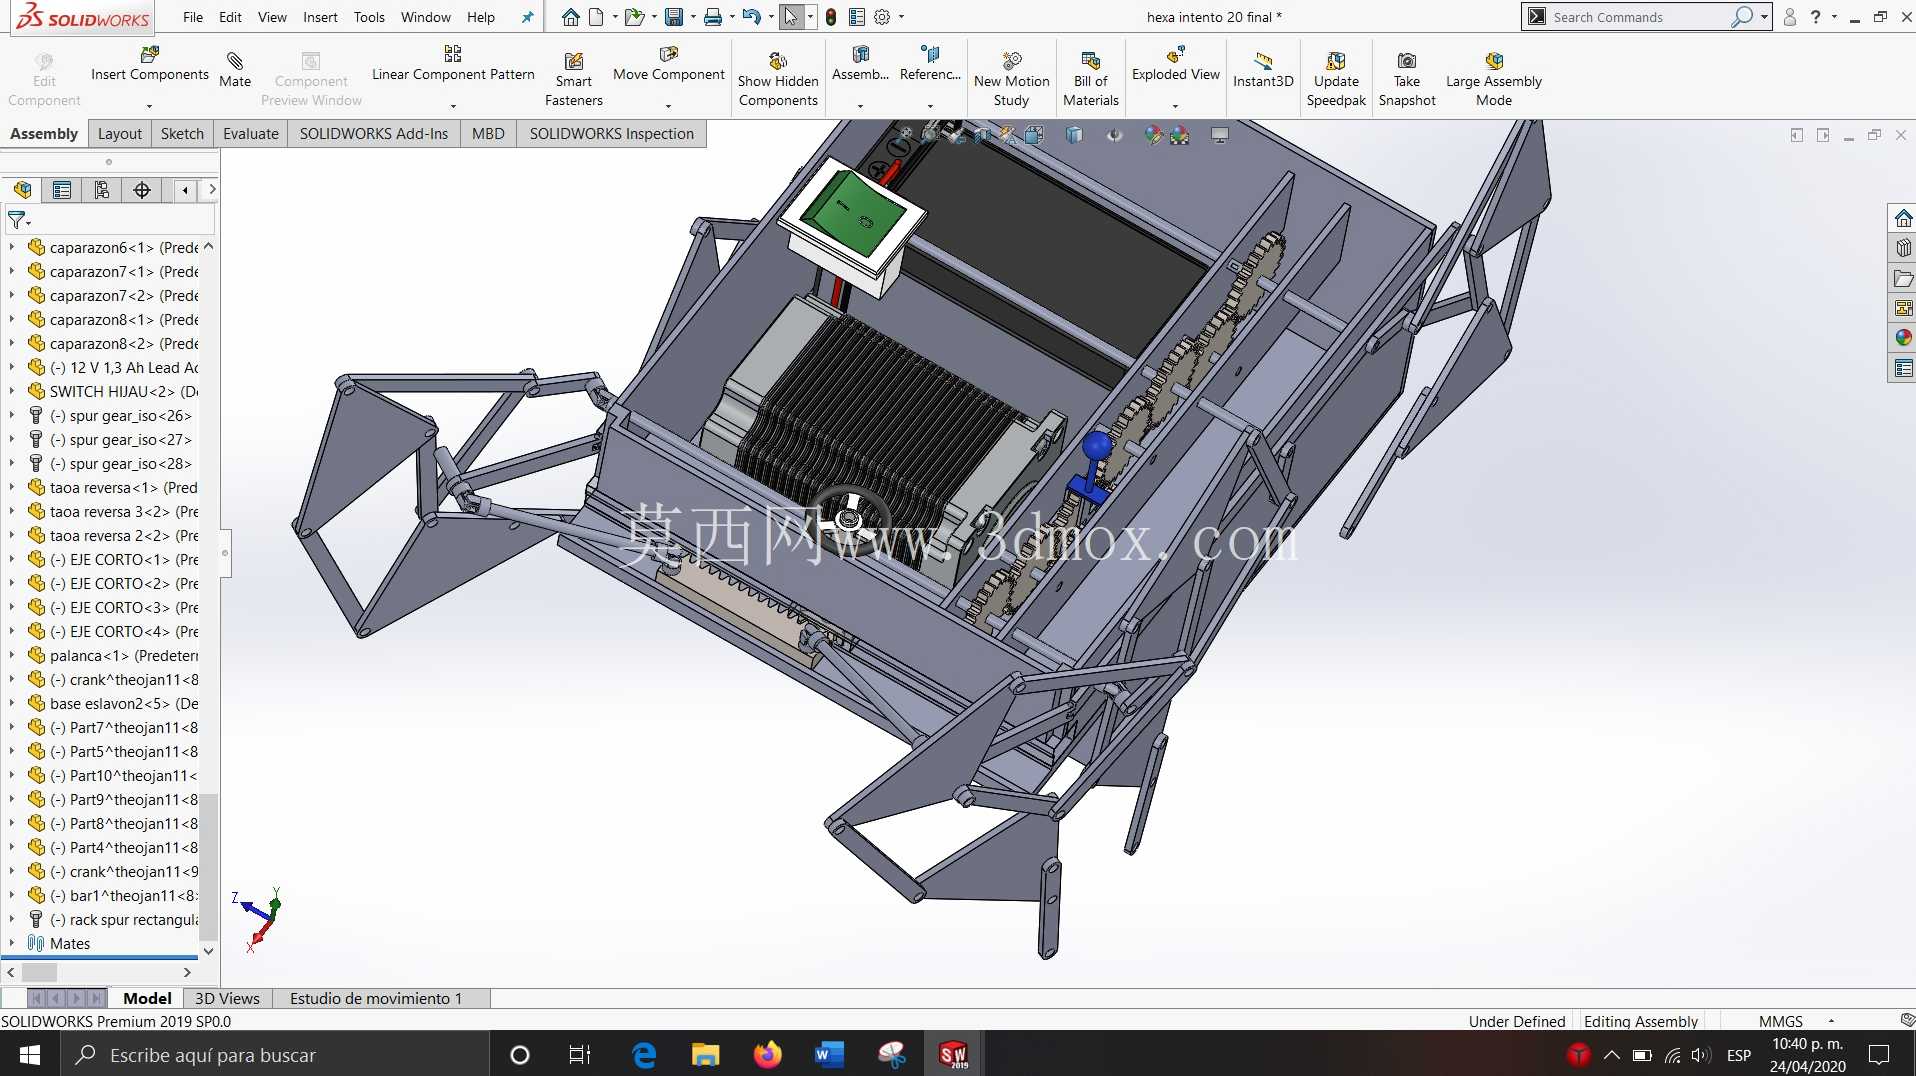Open the ConfigurationManager tab icon
This screenshot has width=1916, height=1076.
coord(102,190)
